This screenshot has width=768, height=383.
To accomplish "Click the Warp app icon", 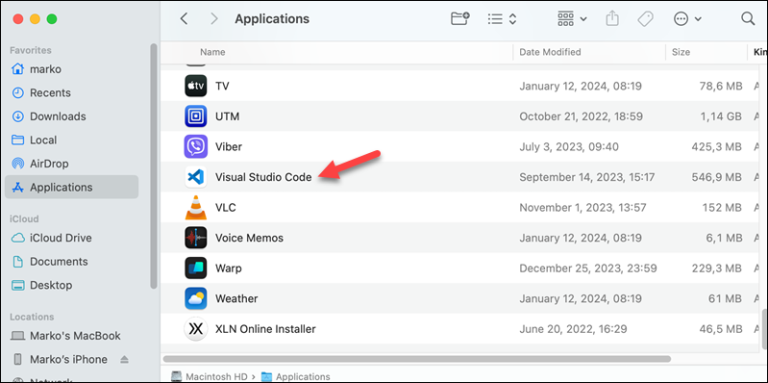I will click(x=196, y=268).
